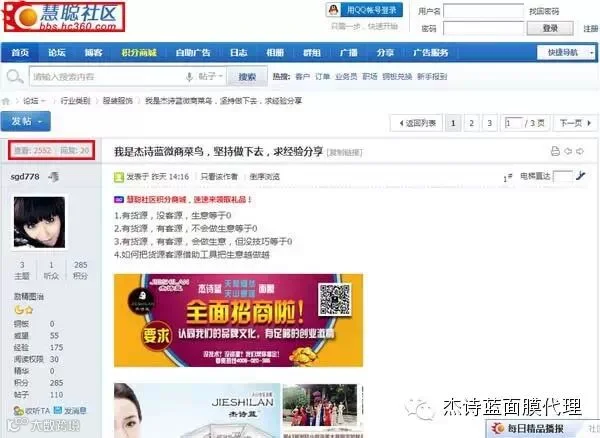Click the magnifier icon beside the search box

[x=15, y=77]
